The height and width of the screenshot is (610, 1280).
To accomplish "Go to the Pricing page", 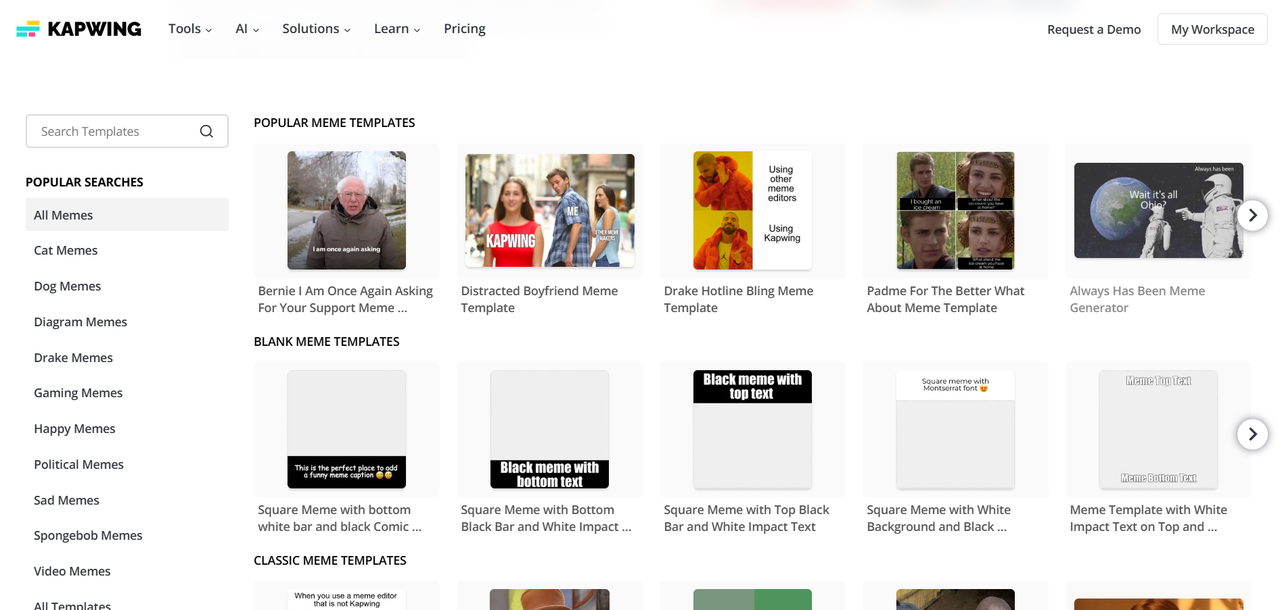I will (x=465, y=29).
